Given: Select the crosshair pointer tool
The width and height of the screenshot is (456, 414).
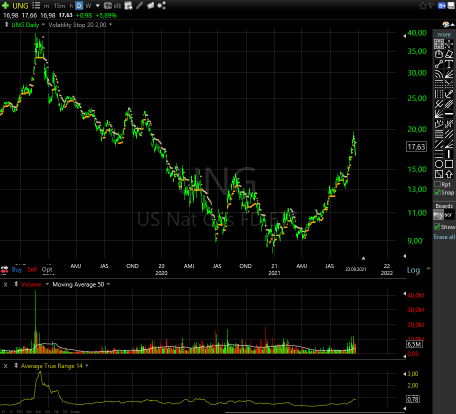Looking at the screenshot, I should (449, 44).
